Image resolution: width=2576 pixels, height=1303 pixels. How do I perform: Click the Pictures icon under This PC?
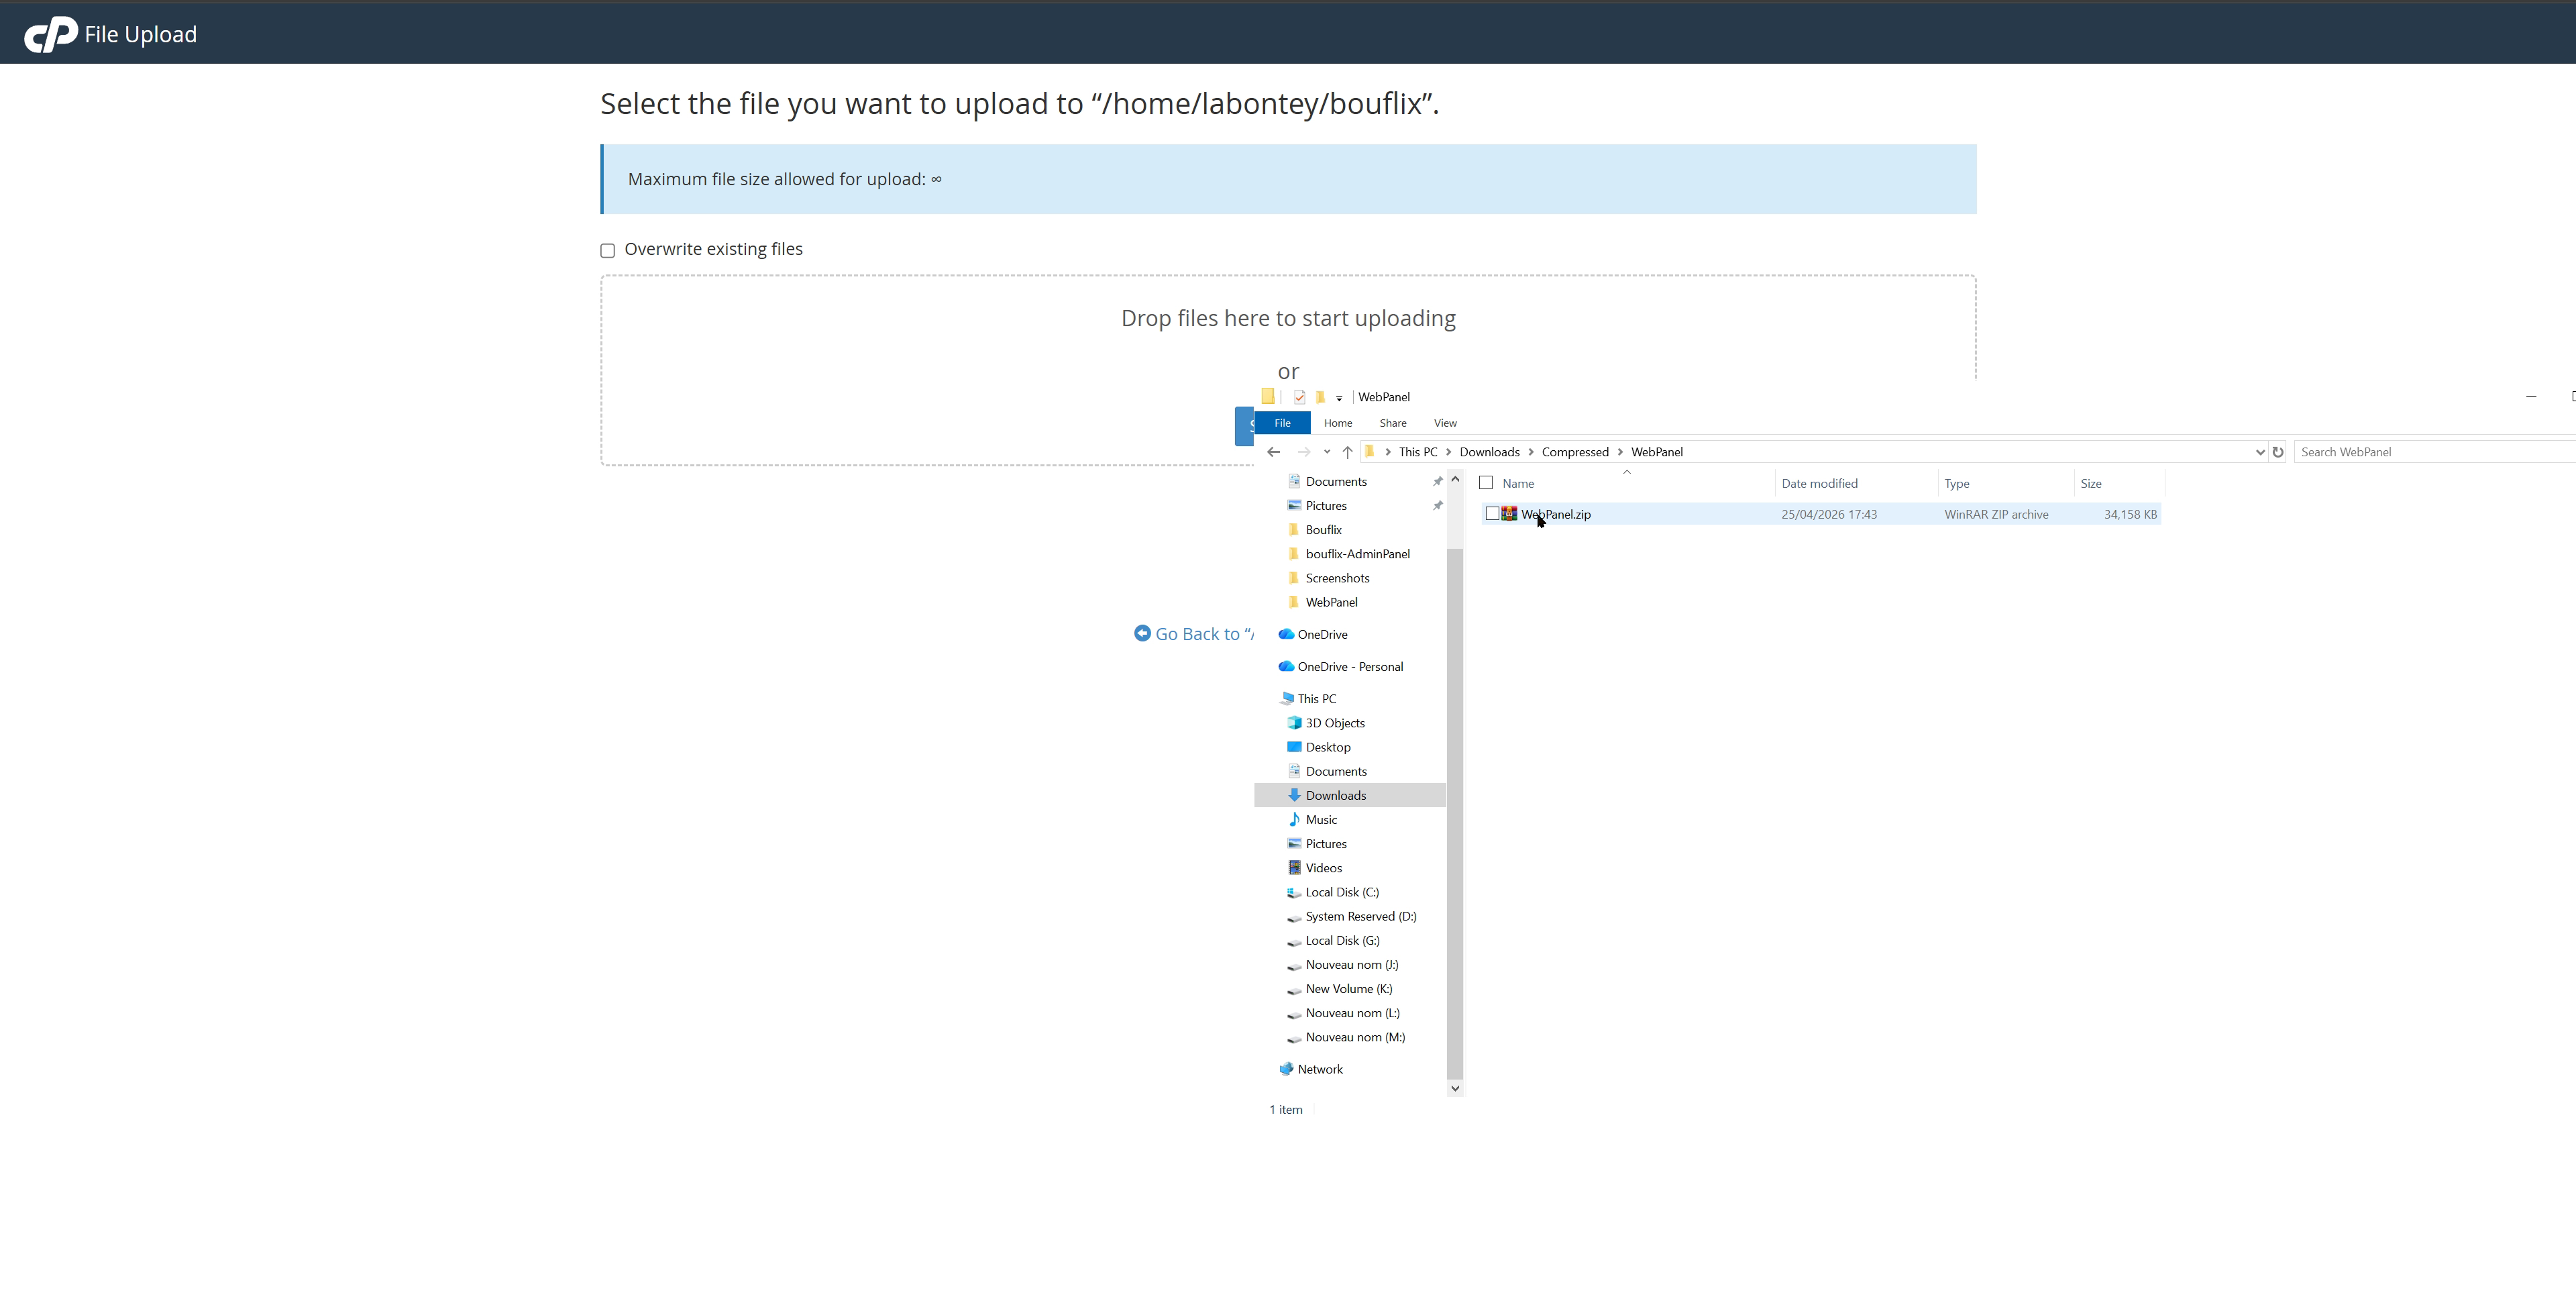click(1294, 843)
